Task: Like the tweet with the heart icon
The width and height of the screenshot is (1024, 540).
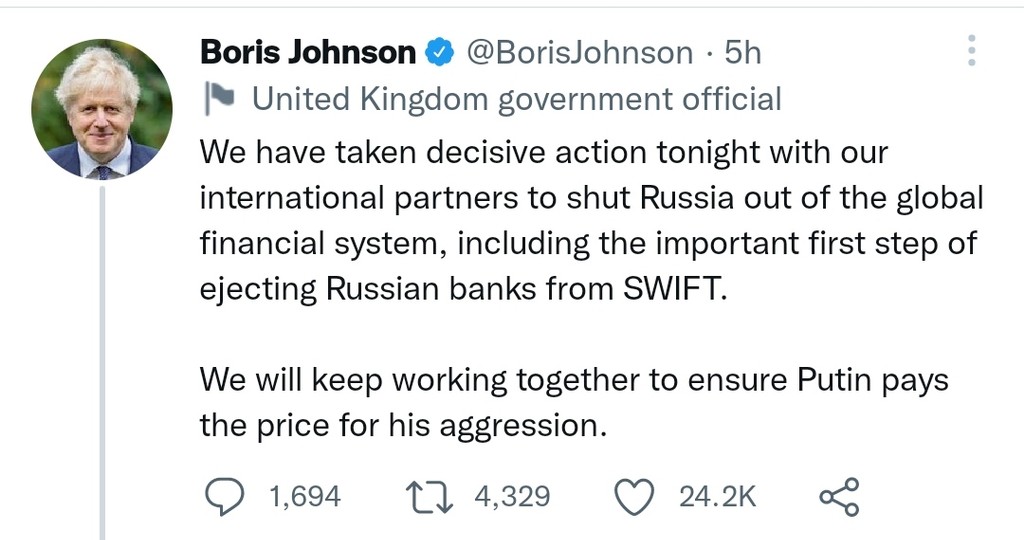Action: (x=634, y=496)
